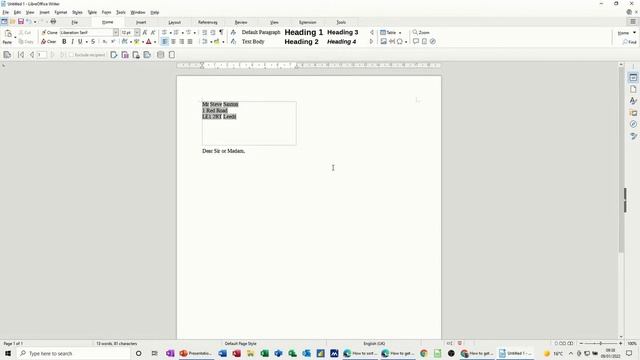
Task: Click the Save document icon
Action: tap(20, 21)
